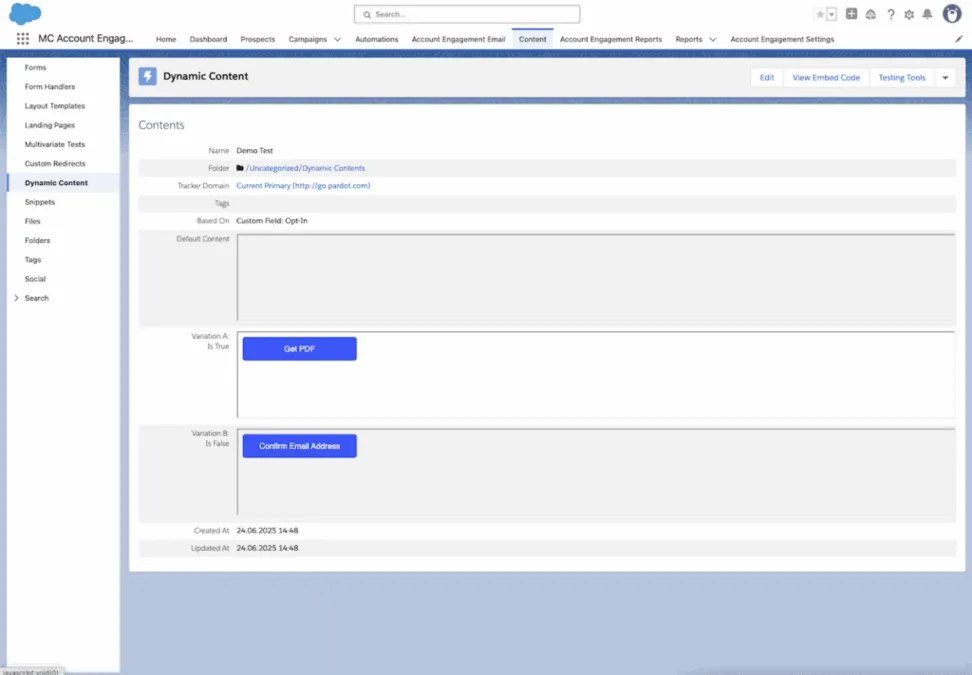Open the favorites list dropdown arrow
This screenshot has height=675, width=972.
tap(832, 14)
